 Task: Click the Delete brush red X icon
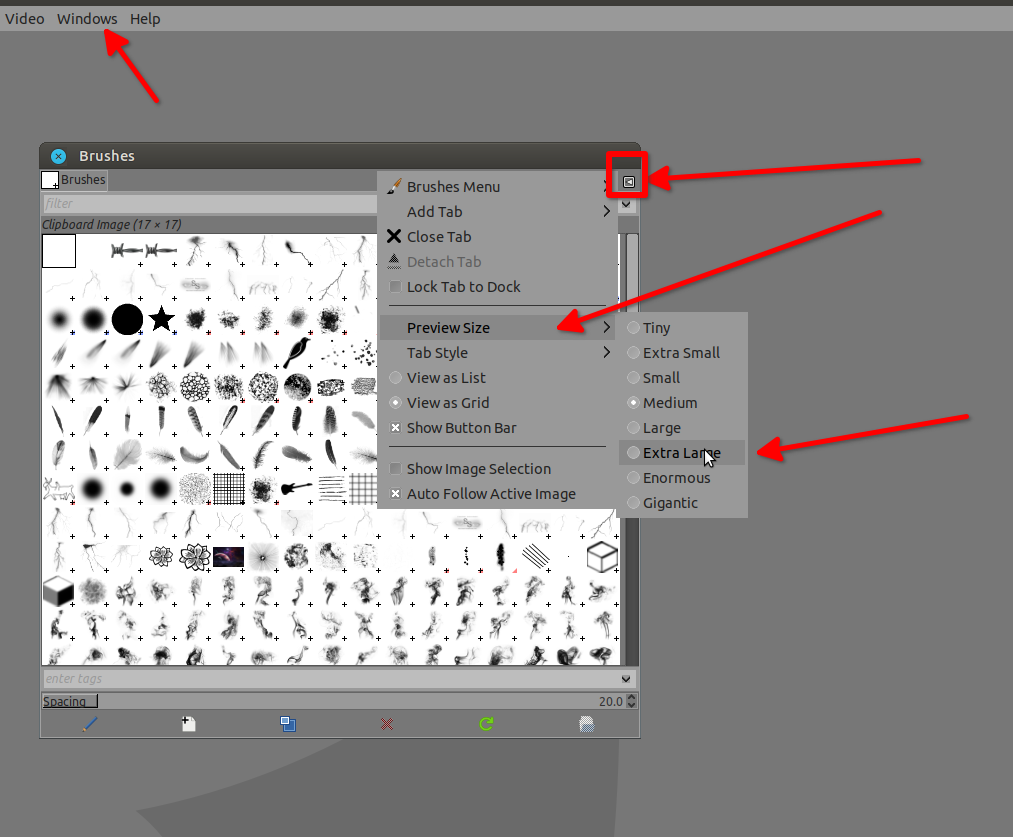[387, 724]
